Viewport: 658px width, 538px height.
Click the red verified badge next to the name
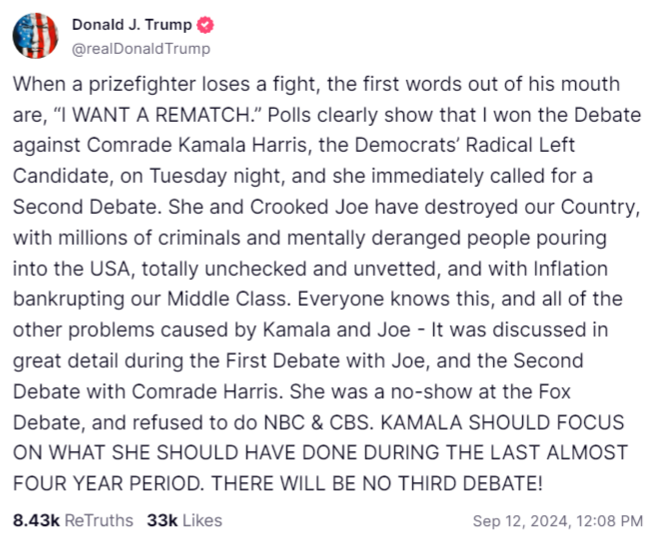[x=206, y=26]
